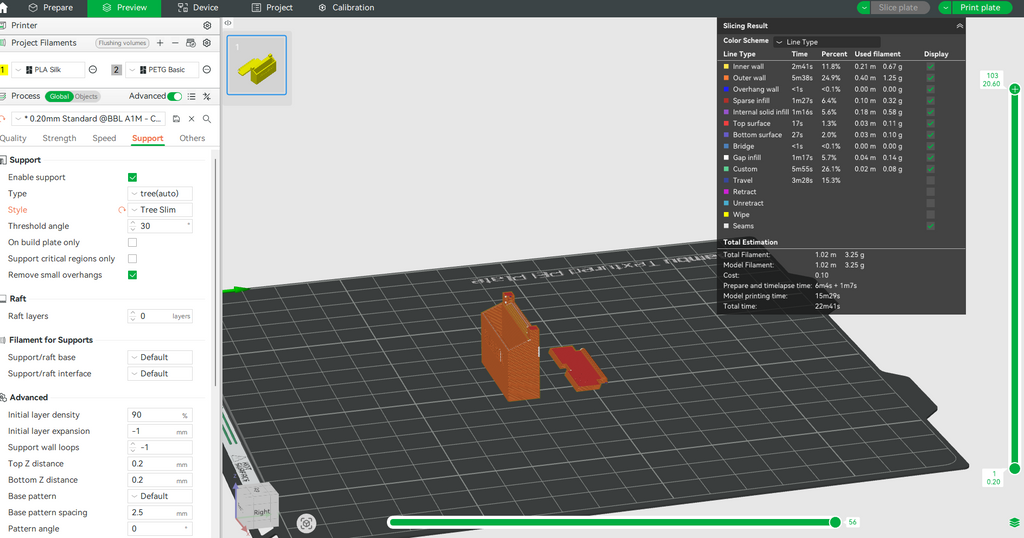Search process settings with magnifier icon
This screenshot has height=538, width=1024.
coord(207,118)
